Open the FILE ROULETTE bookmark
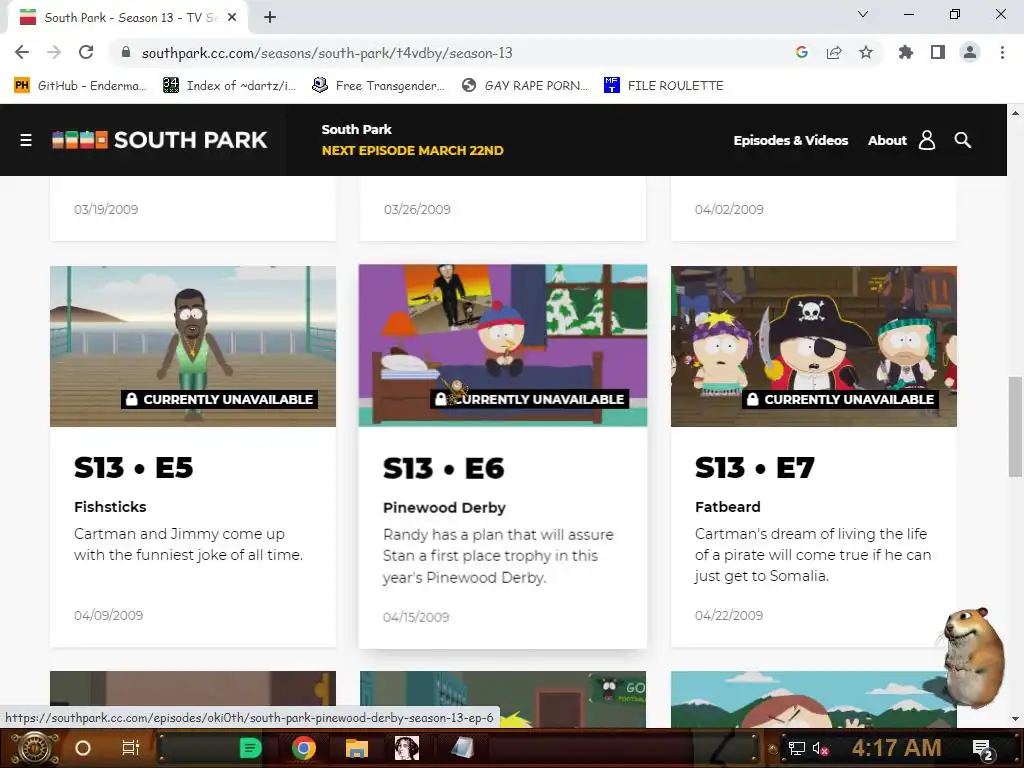 point(664,86)
